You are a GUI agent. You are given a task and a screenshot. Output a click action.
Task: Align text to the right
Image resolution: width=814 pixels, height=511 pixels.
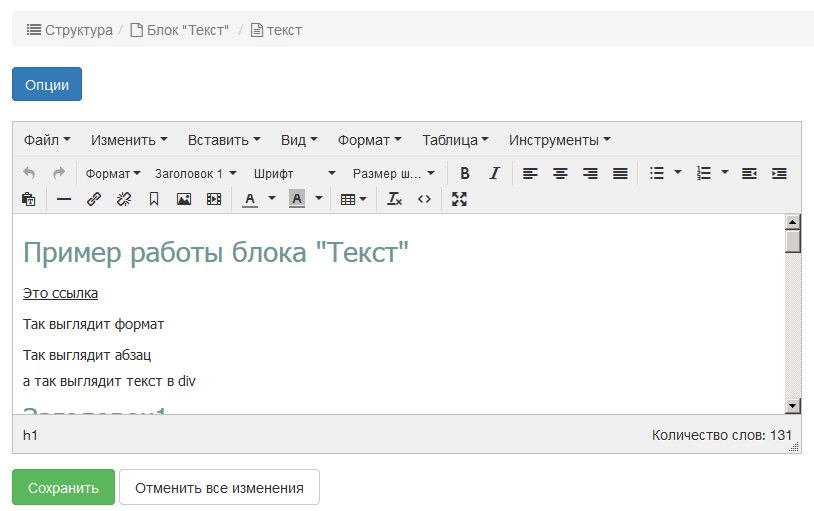click(590, 173)
